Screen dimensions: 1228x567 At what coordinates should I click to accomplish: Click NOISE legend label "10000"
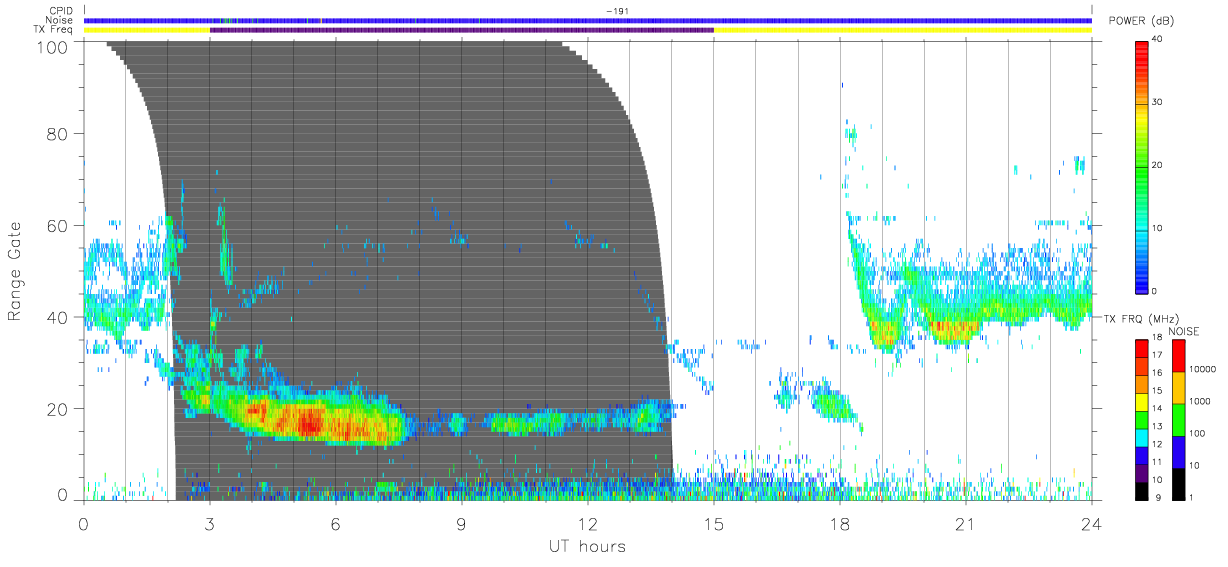pyautogui.click(x=1202, y=369)
